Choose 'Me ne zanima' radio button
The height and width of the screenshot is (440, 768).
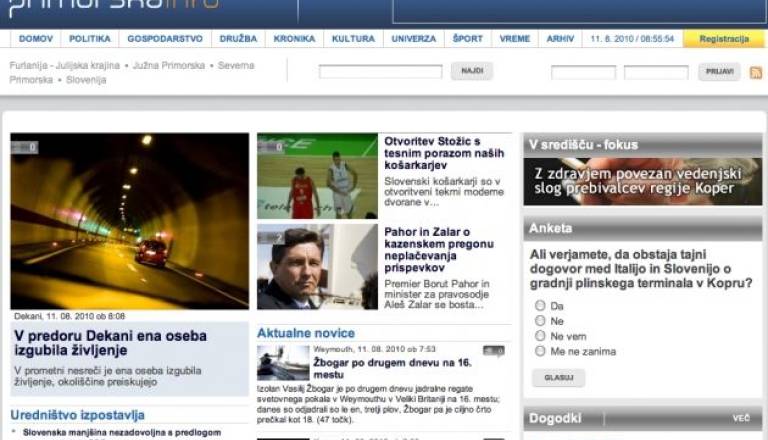[541, 351]
